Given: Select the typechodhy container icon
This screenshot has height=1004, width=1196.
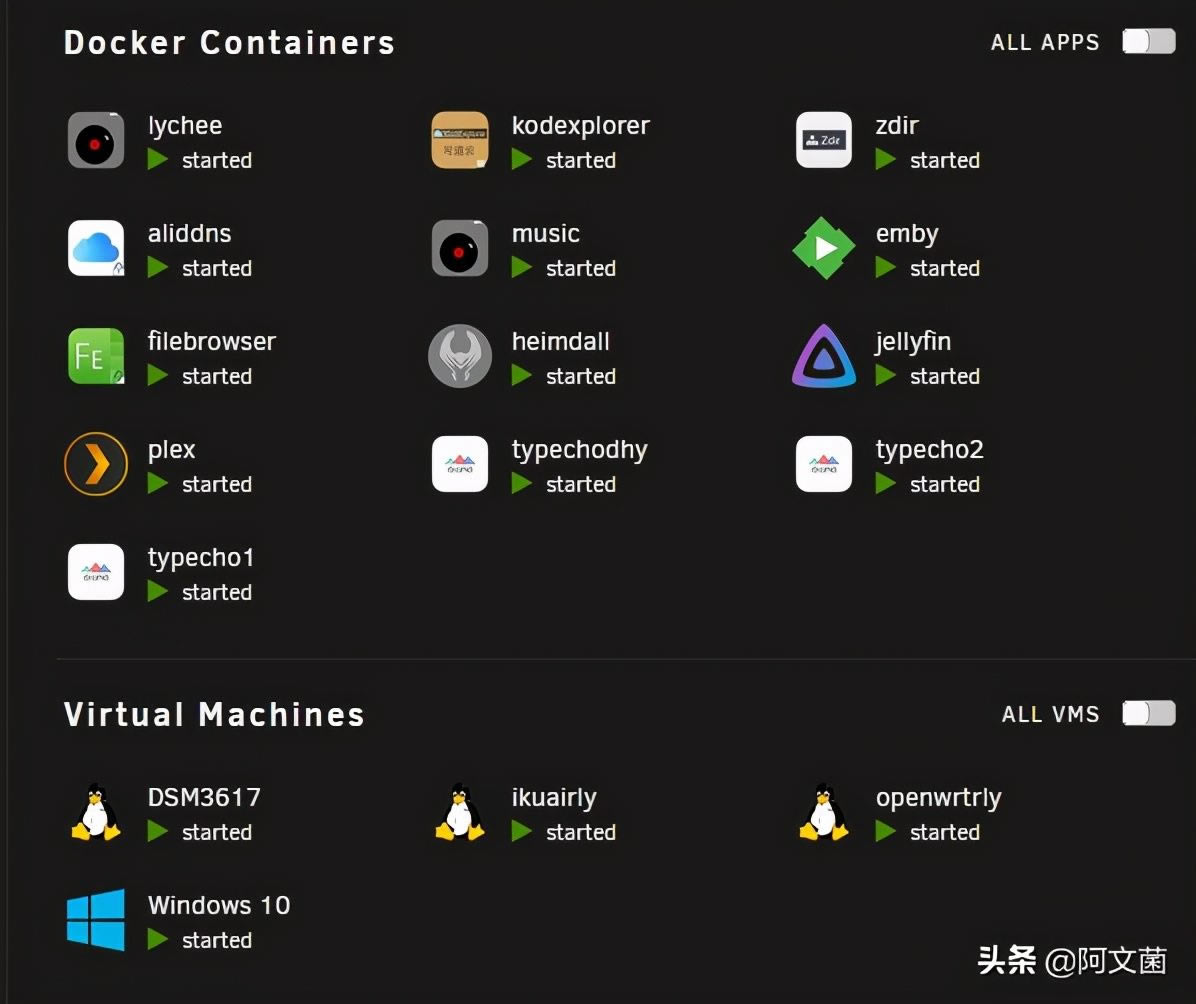Looking at the screenshot, I should 460,464.
